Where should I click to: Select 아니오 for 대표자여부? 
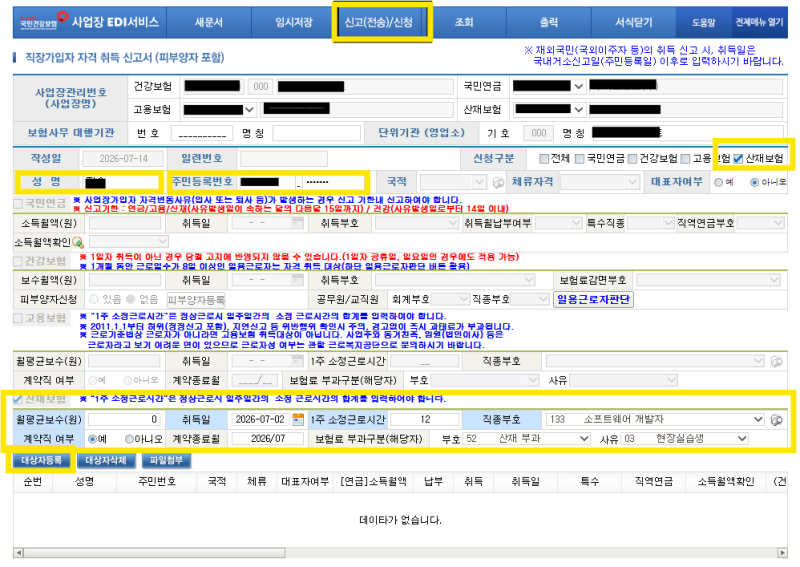755,182
